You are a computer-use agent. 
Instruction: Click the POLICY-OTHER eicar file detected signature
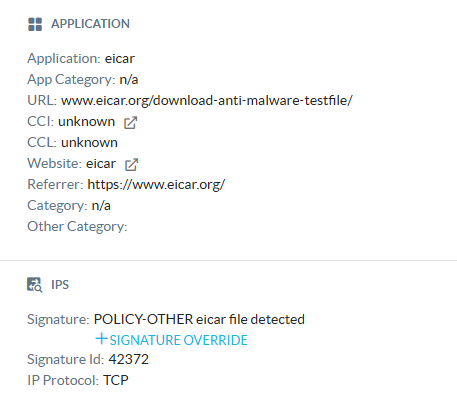click(x=199, y=319)
